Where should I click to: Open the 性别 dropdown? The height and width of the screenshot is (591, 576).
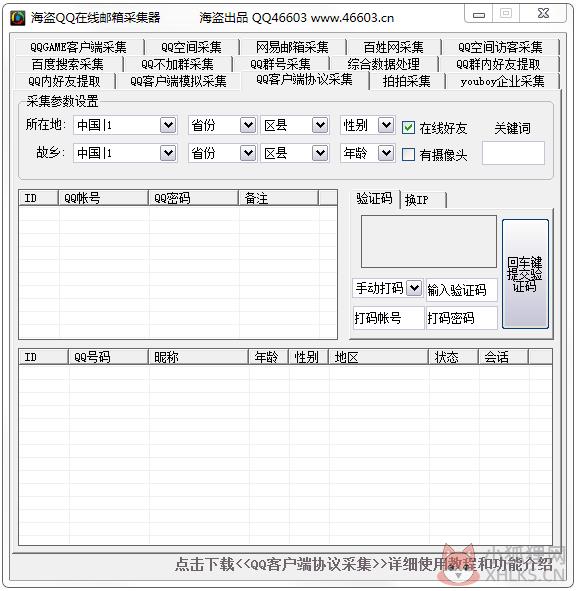click(386, 125)
